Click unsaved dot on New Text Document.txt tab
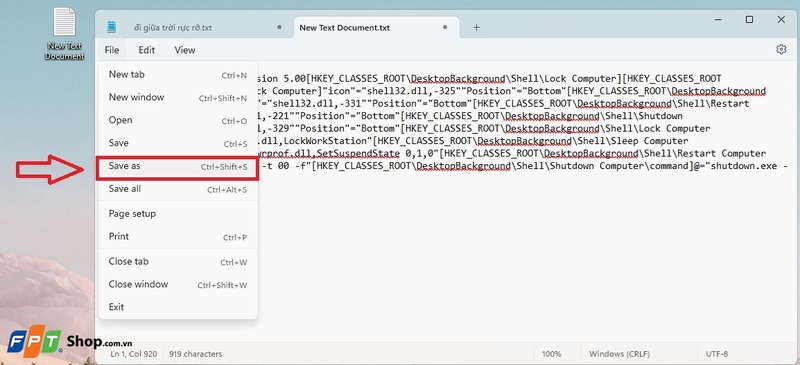 click(445, 28)
